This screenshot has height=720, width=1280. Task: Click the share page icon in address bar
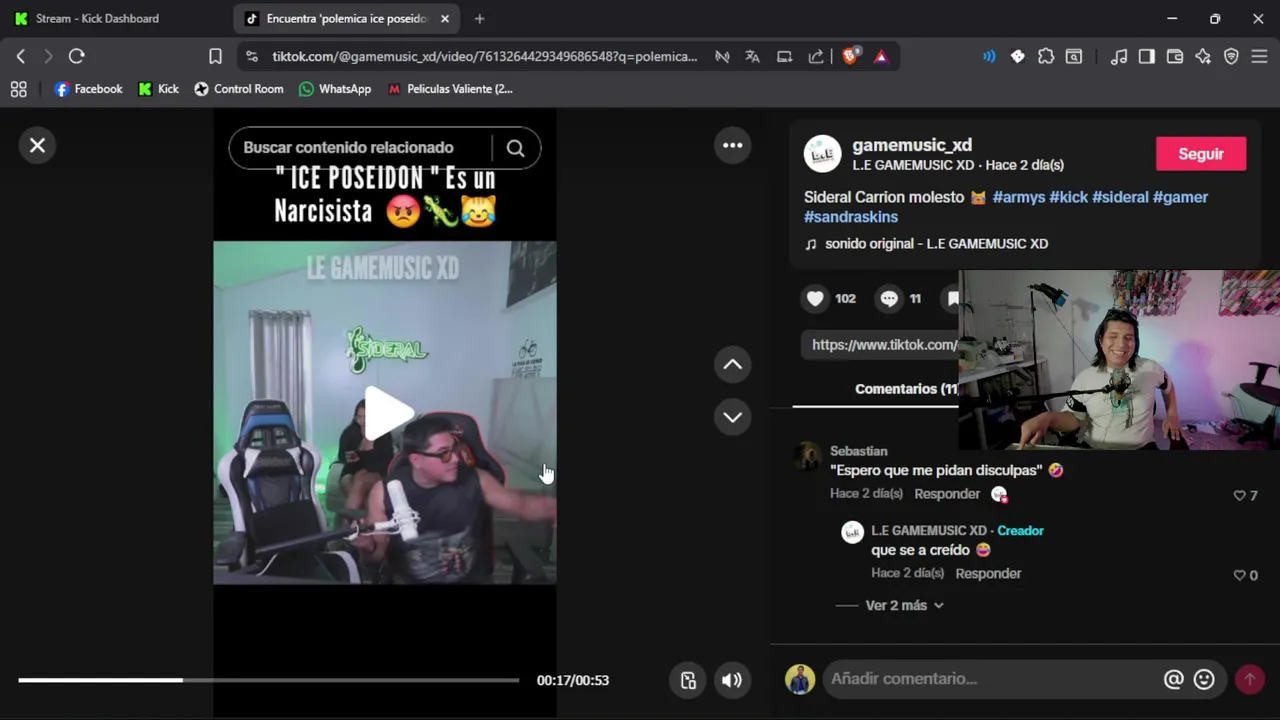click(x=816, y=57)
